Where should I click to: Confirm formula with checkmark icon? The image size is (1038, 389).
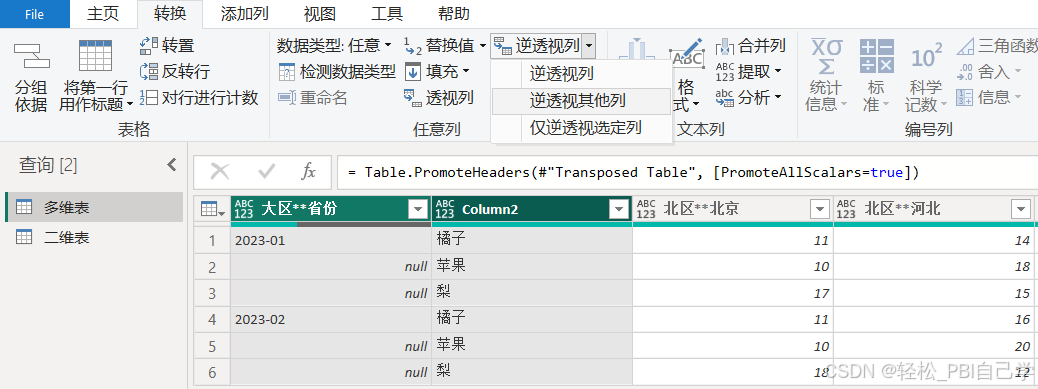pos(267,172)
